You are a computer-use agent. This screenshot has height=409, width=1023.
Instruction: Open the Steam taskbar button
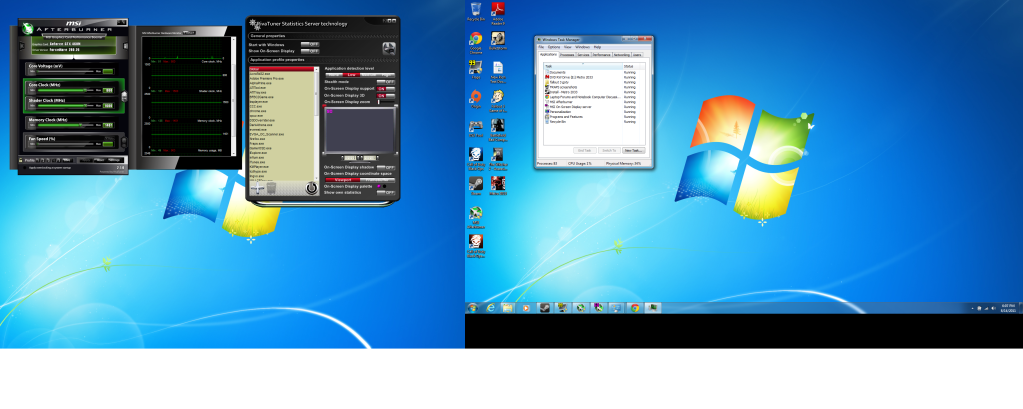pos(543,308)
